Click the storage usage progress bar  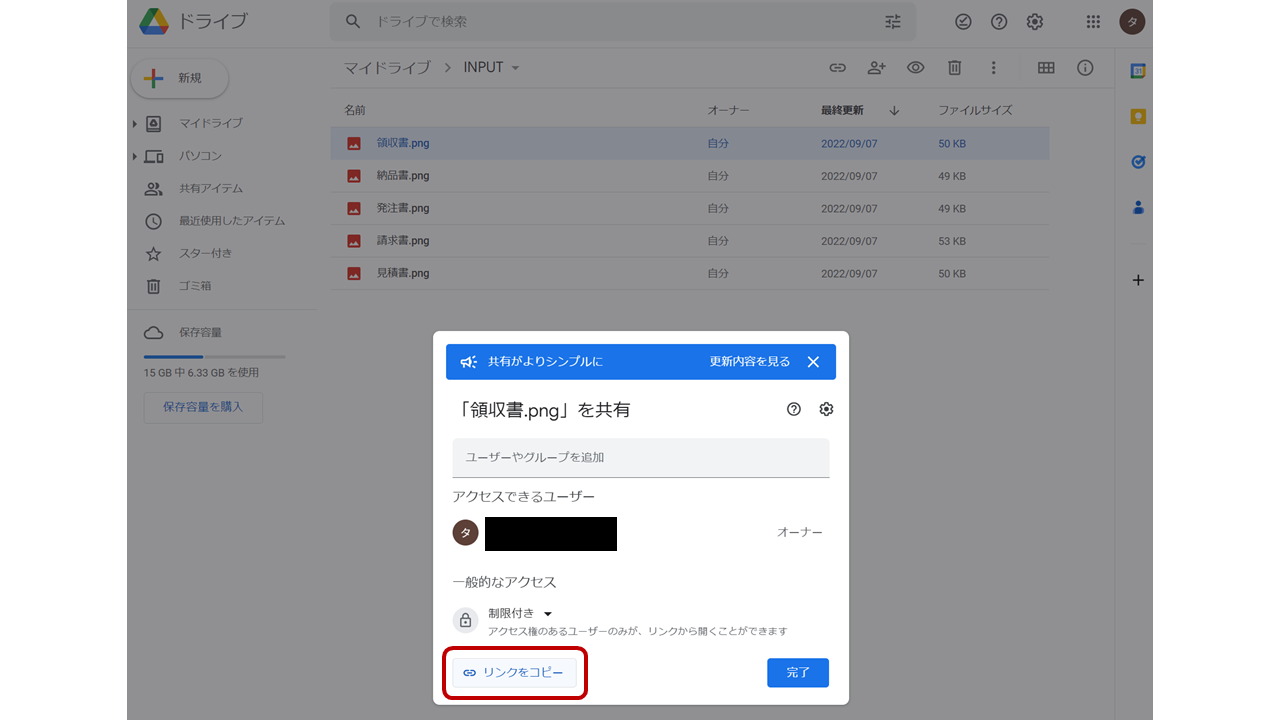214,357
